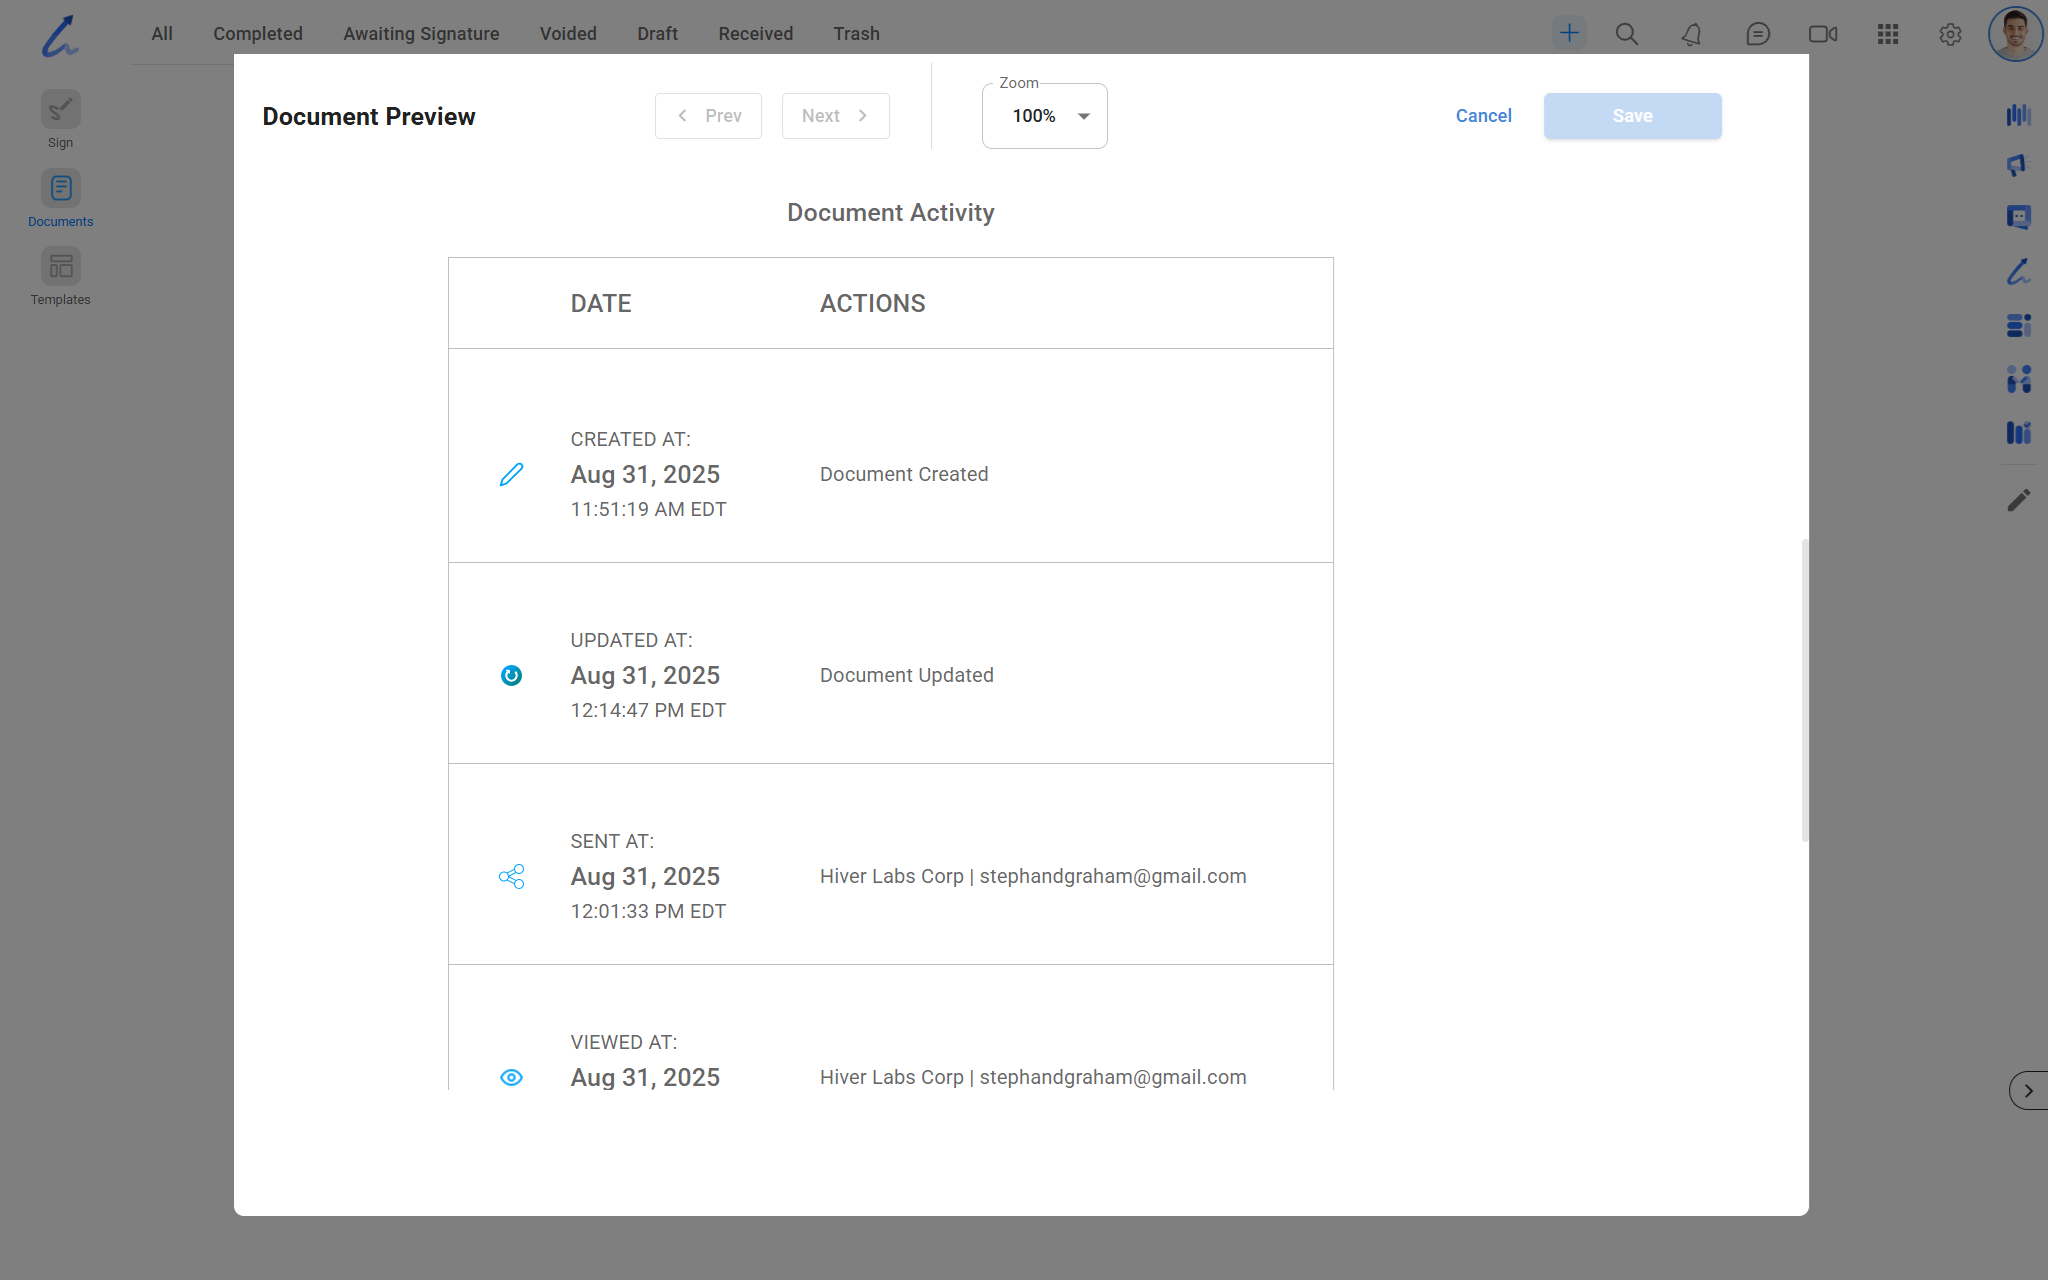Viewport: 2048px width, 1280px height.
Task: Open notifications bell icon
Action: coord(1691,34)
